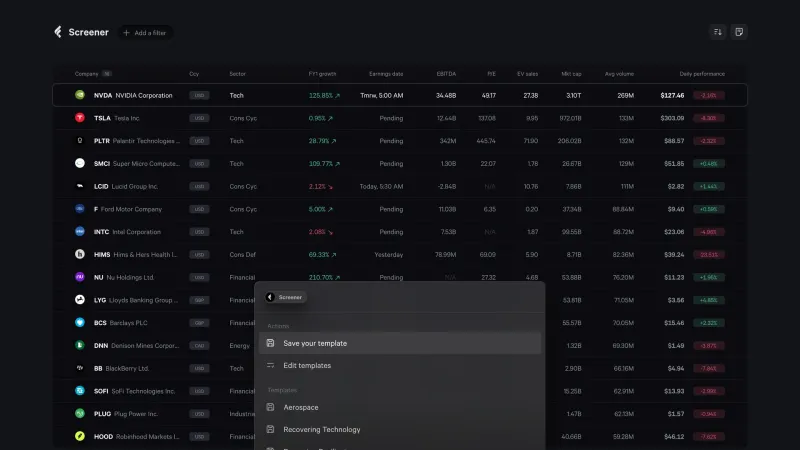This screenshot has width=800, height=450.
Task: Click the HIMS company logo
Action: tap(80, 254)
